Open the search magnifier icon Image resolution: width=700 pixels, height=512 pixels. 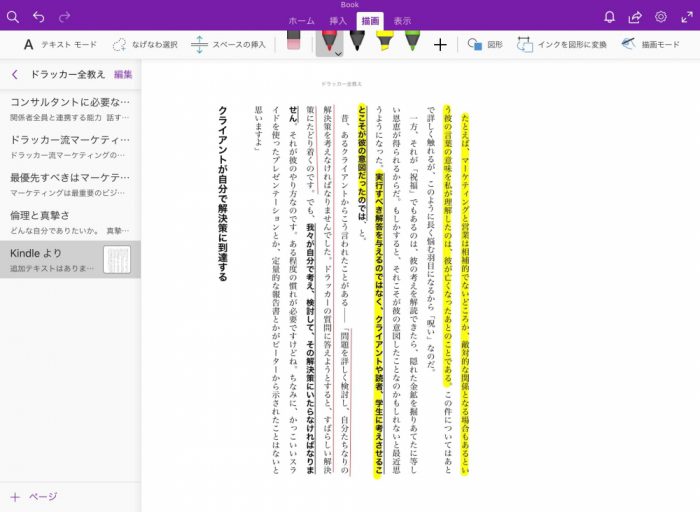pyautogui.click(x=13, y=17)
